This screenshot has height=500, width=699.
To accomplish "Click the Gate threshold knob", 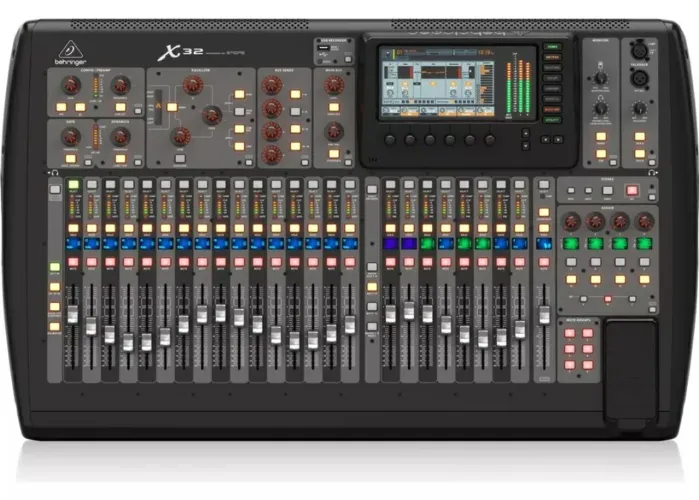I will tap(70, 136).
